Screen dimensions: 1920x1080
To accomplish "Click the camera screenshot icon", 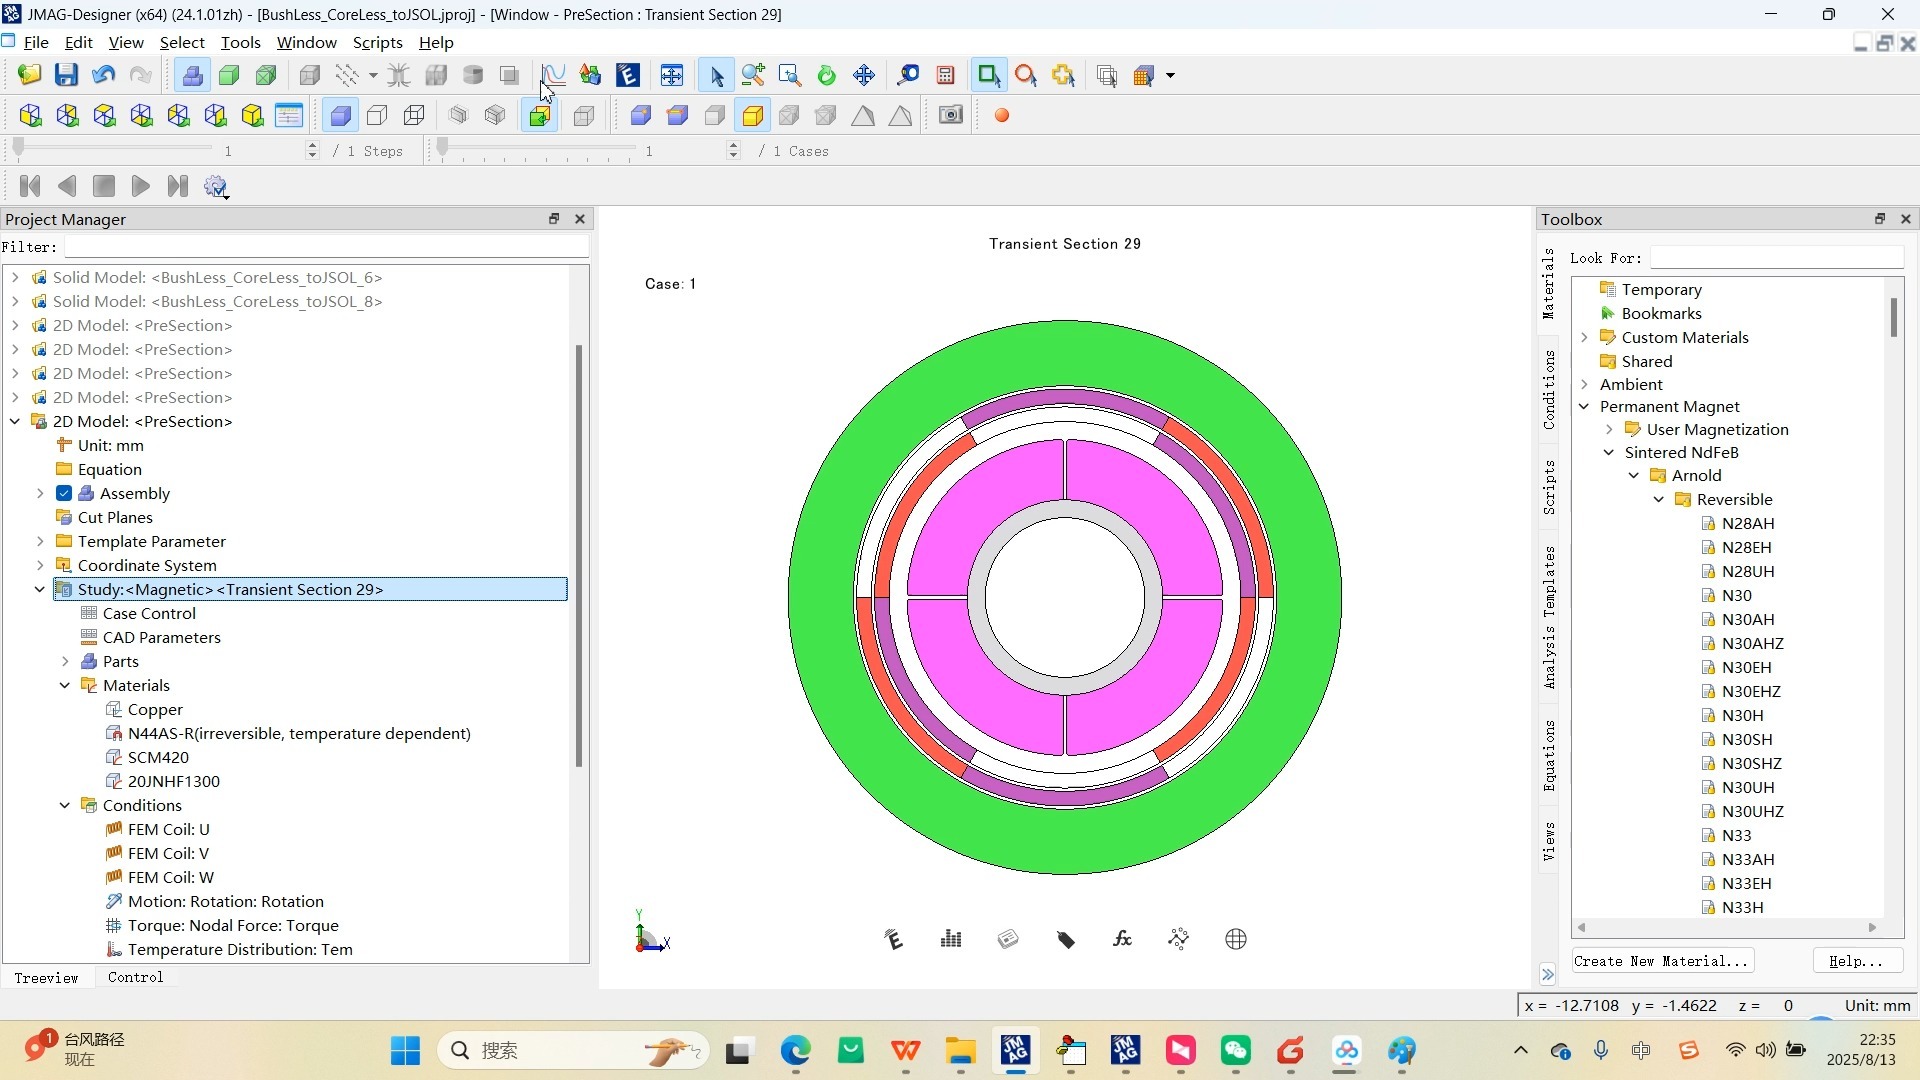I will click(951, 115).
